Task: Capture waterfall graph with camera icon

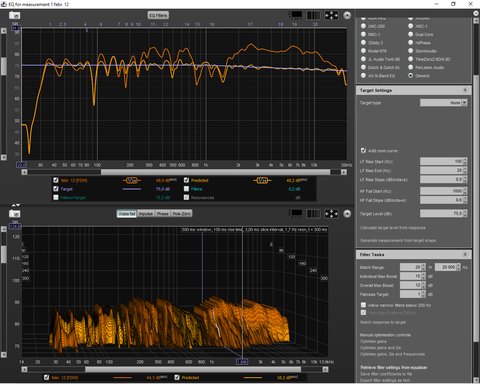Action: click(x=14, y=214)
